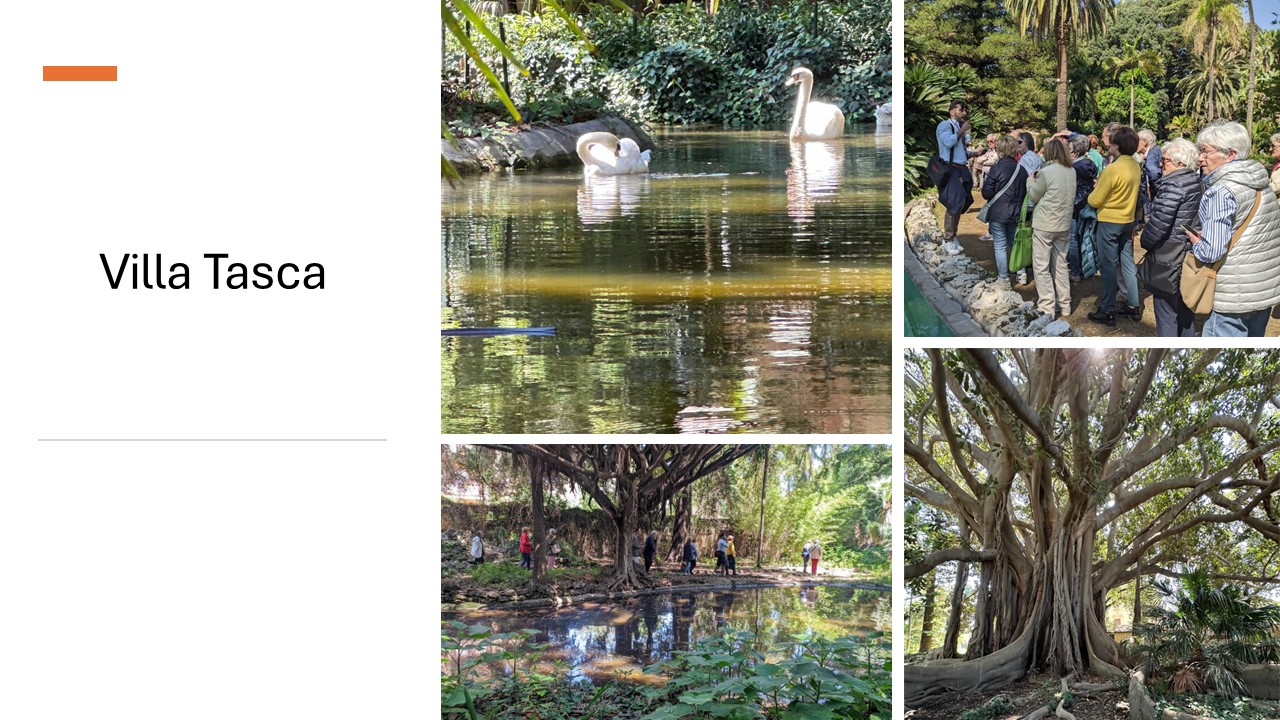Click the blue pipe floating in the pond
The image size is (1280, 720).
coord(498,331)
